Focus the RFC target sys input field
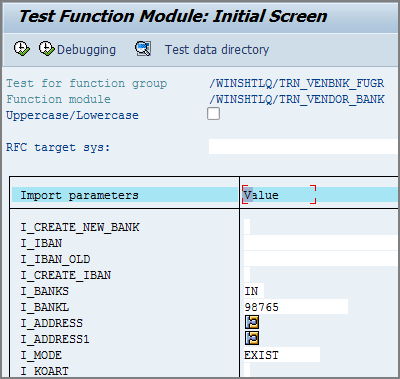The height and width of the screenshot is (379, 400). coord(304,147)
